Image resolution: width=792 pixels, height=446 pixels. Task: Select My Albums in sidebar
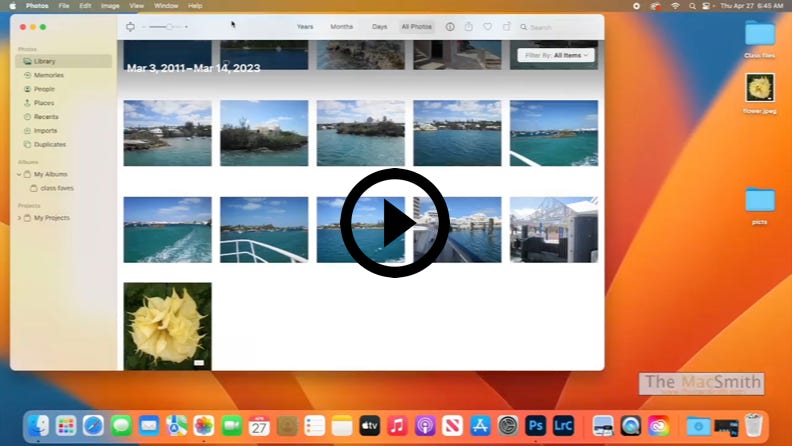(51, 174)
